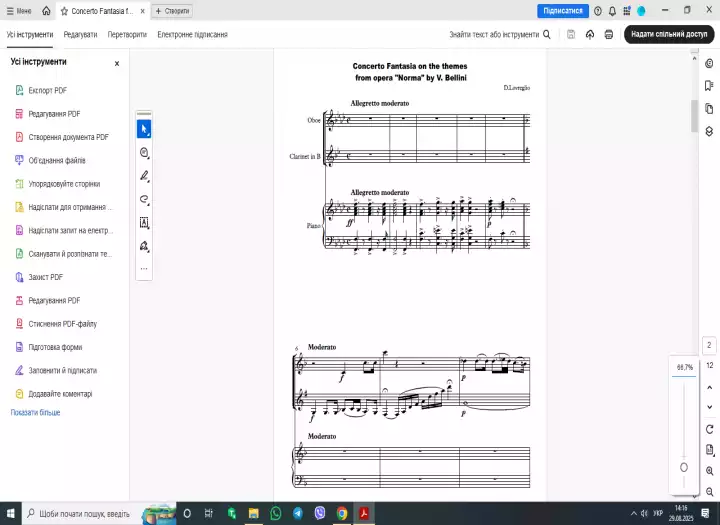Viewport: 720px width, 525px height.
Task: Open the apps grid icon
Action: point(627,11)
